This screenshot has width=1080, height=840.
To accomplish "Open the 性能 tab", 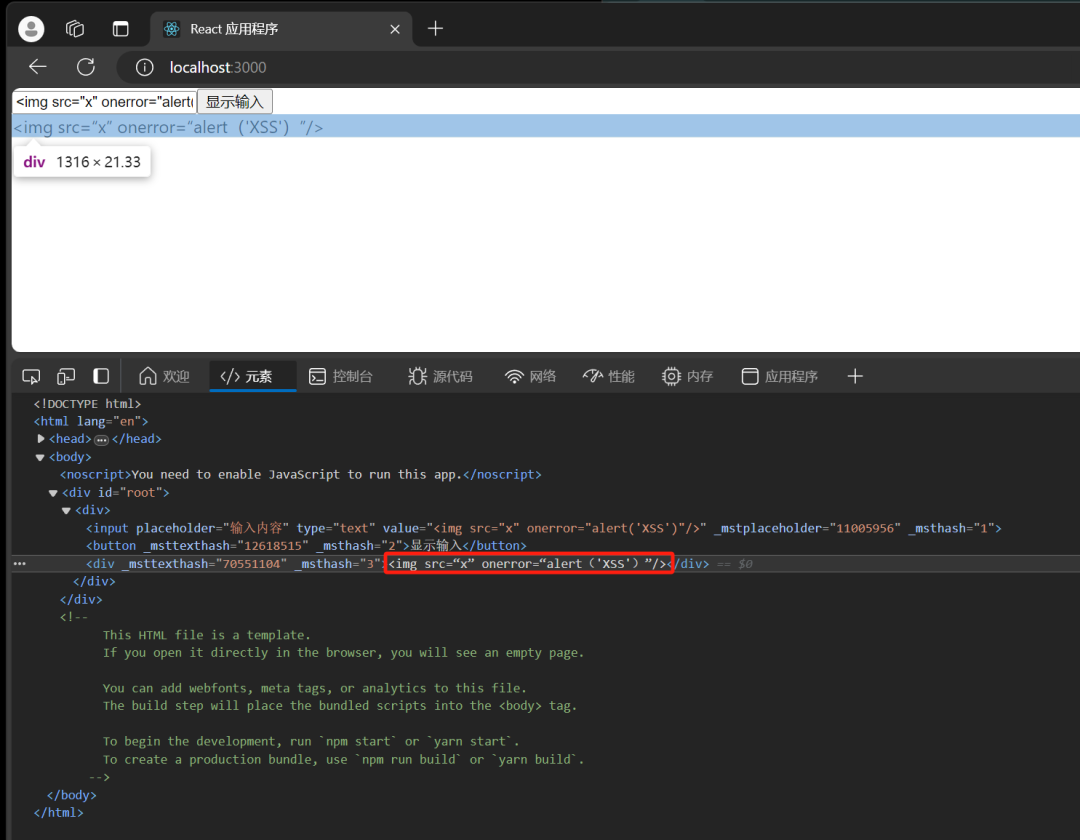I will pos(609,376).
